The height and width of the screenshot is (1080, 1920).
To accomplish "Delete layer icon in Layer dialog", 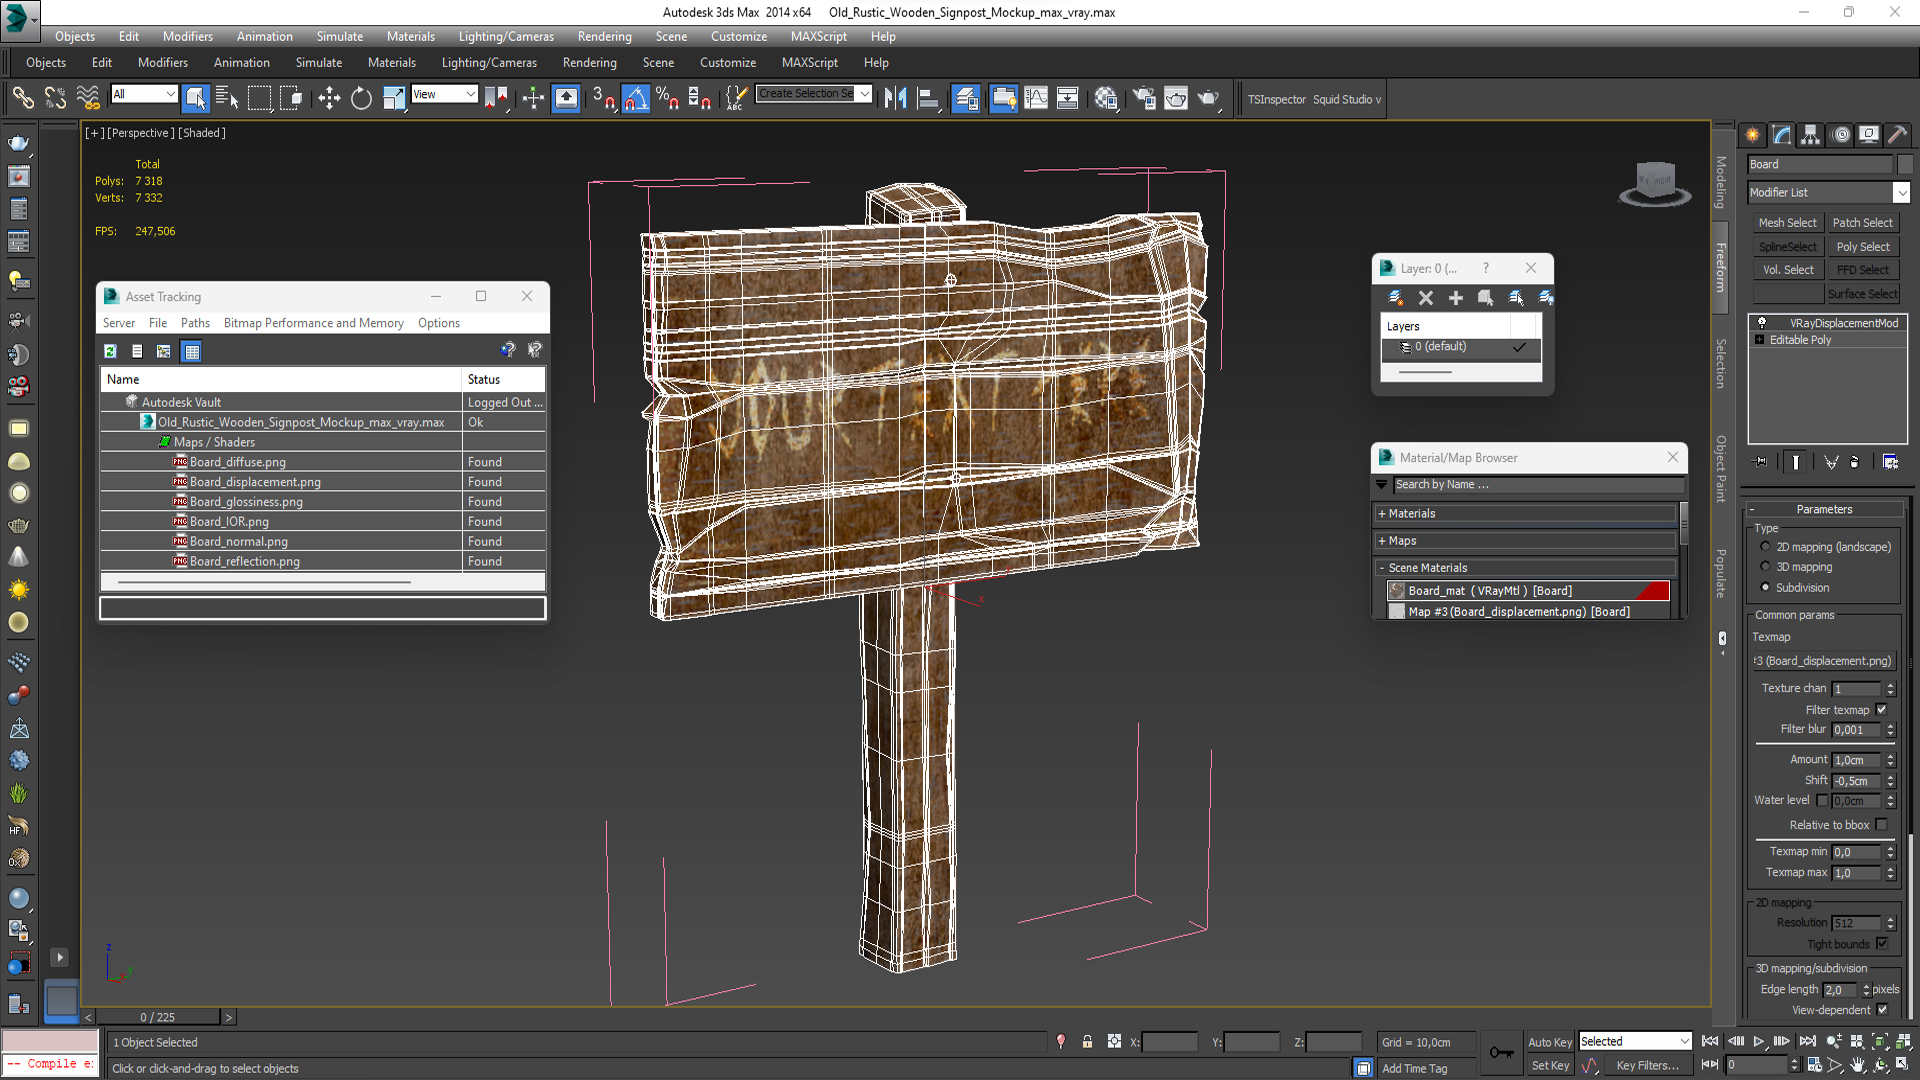I will (1426, 298).
